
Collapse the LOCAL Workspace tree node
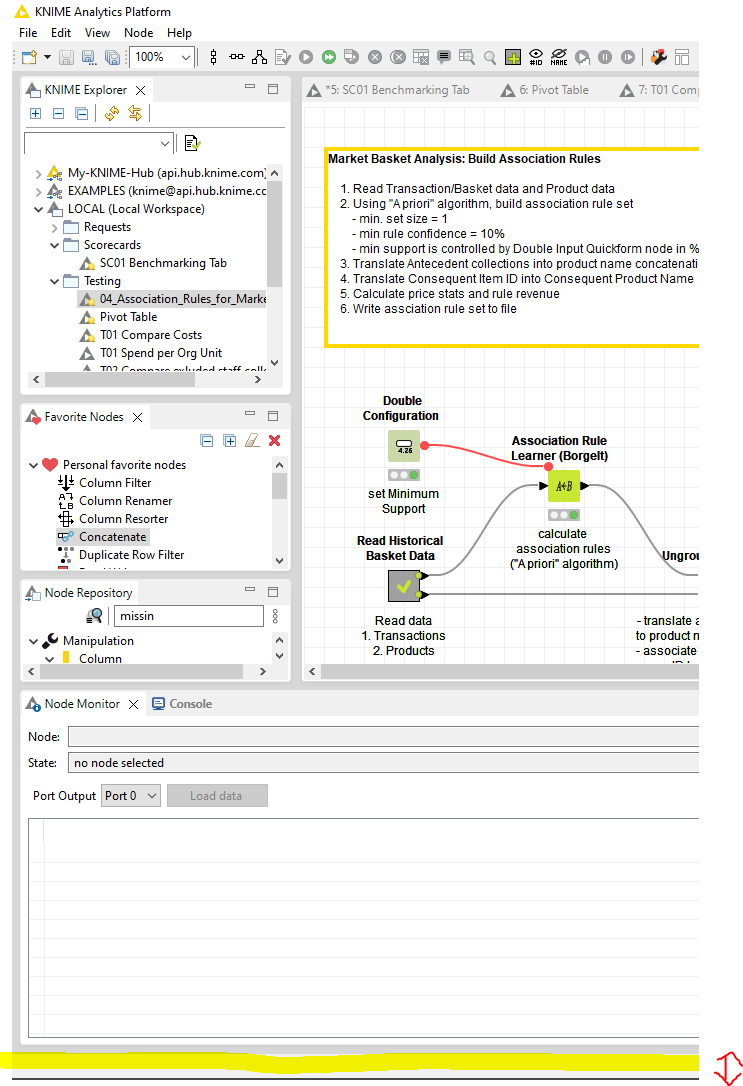pyautogui.click(x=39, y=209)
